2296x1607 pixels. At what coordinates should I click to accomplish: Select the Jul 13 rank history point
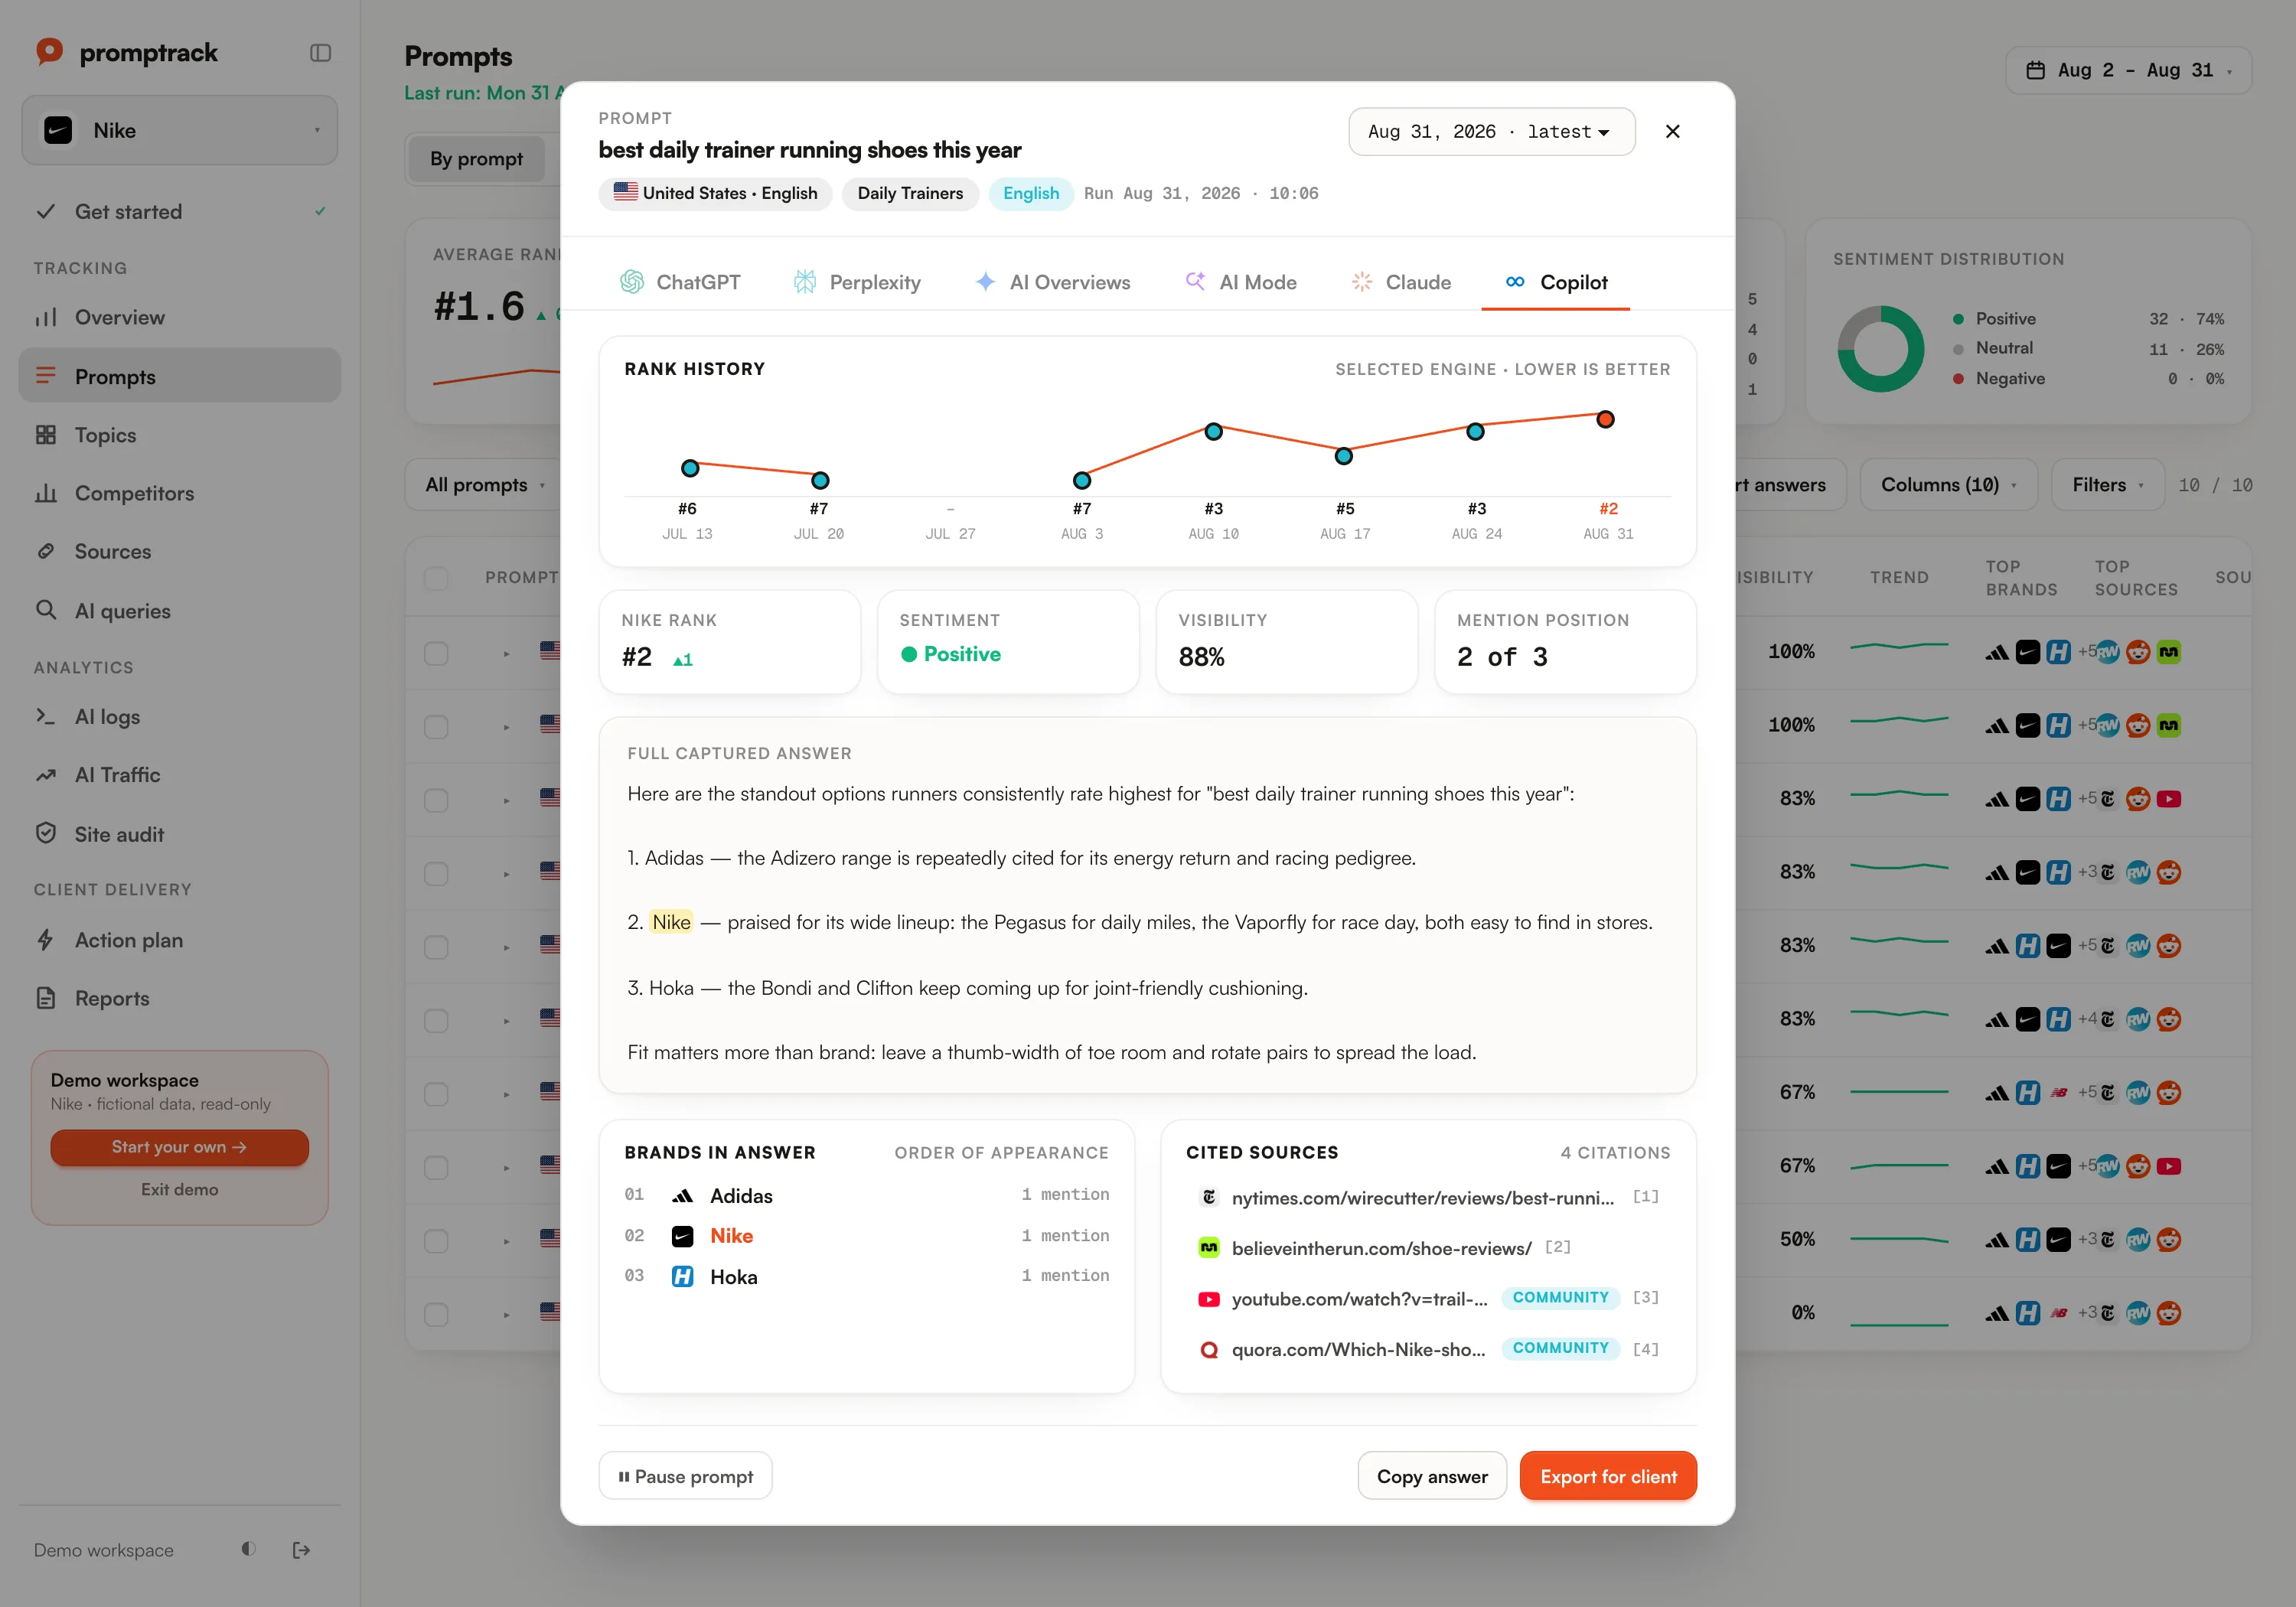coord(690,468)
